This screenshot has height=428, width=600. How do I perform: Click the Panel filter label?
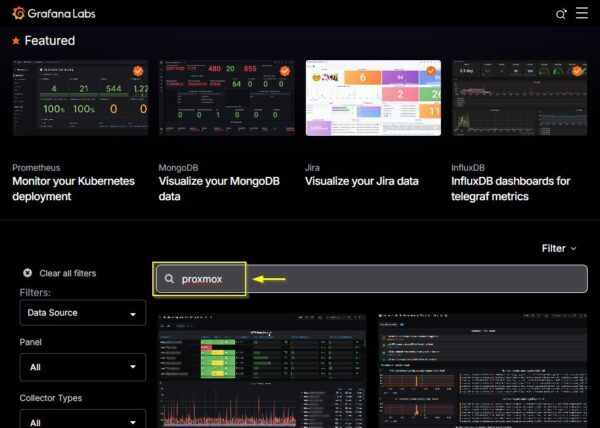point(31,342)
